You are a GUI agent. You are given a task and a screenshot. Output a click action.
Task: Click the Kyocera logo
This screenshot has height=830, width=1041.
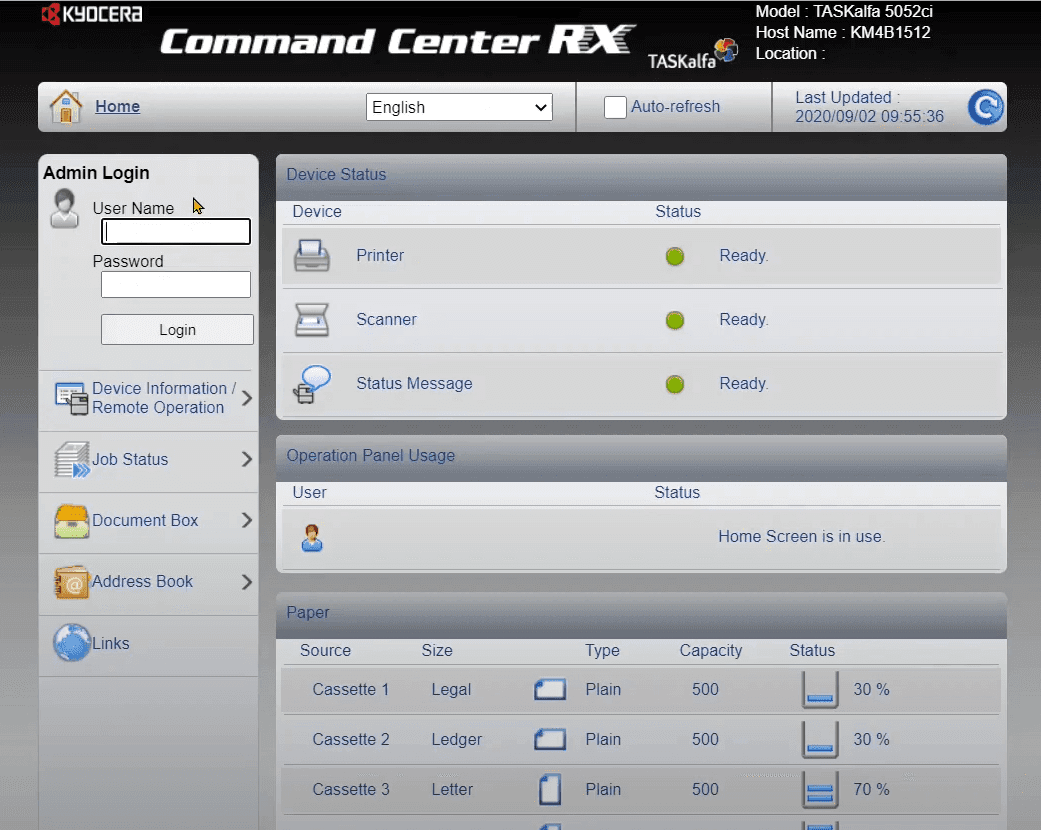pyautogui.click(x=92, y=13)
